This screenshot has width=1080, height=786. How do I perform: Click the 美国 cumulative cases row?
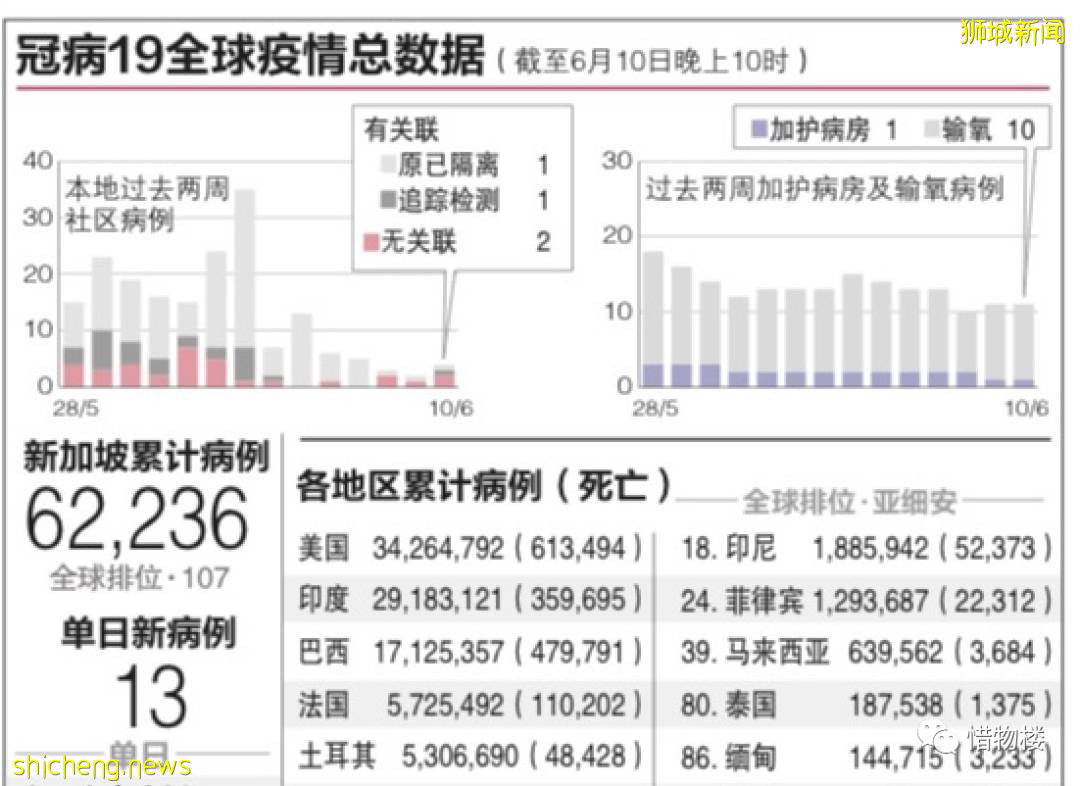click(x=470, y=548)
